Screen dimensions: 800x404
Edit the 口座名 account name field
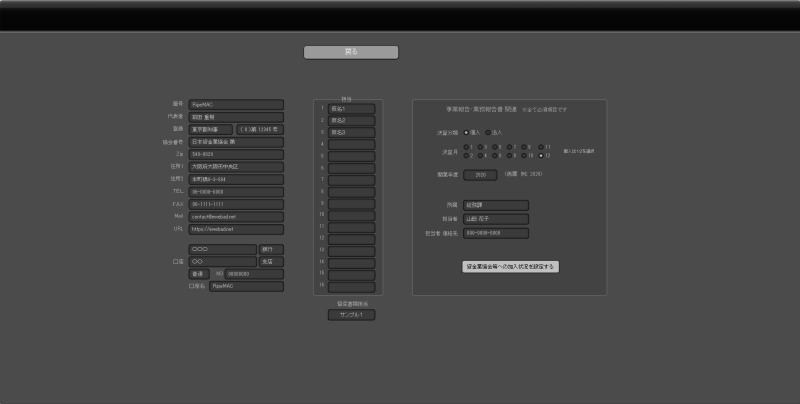click(x=246, y=286)
